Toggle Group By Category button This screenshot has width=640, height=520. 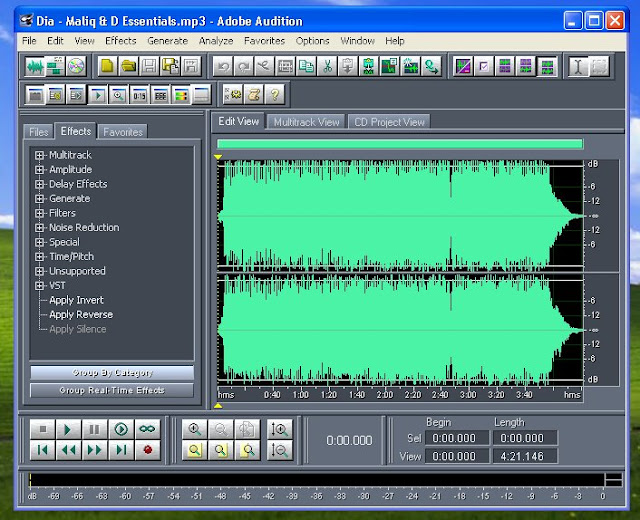(112, 373)
